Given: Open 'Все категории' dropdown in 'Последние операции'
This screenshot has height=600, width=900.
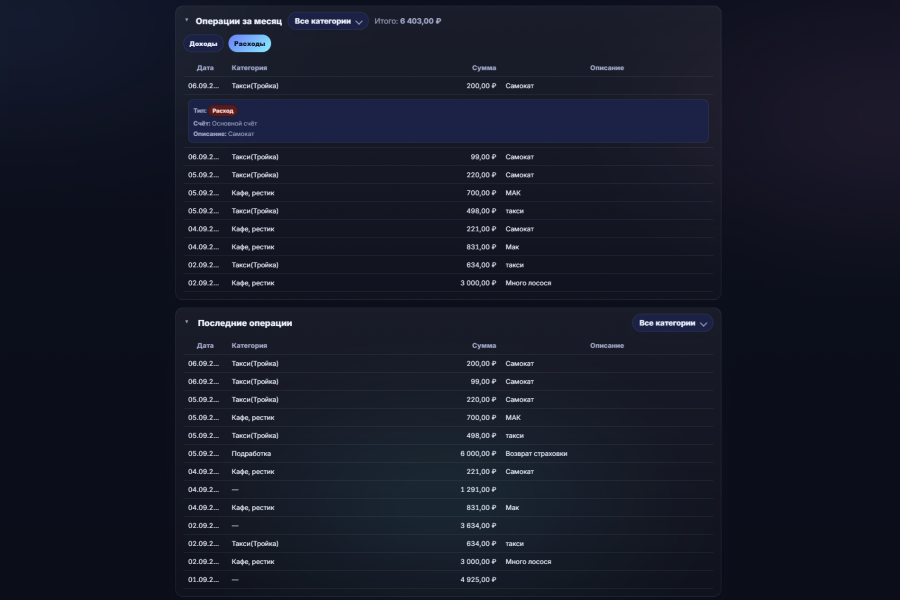Looking at the screenshot, I should click(x=673, y=323).
